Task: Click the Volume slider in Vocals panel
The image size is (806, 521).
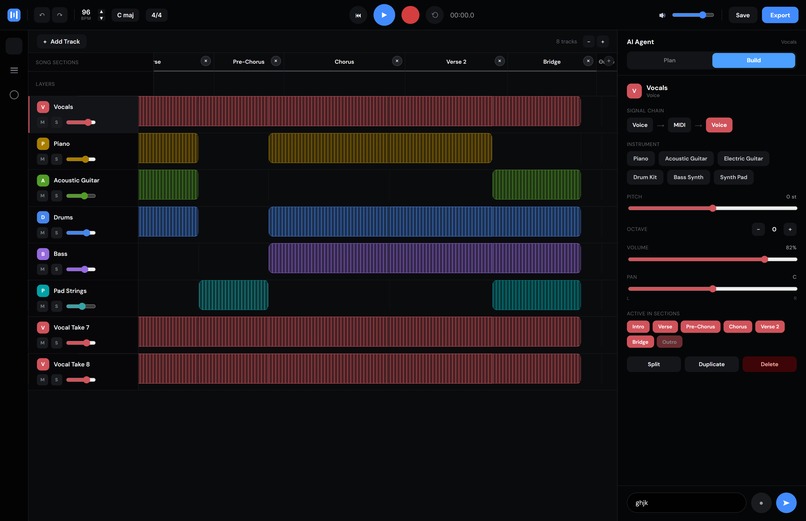Action: pos(712,259)
